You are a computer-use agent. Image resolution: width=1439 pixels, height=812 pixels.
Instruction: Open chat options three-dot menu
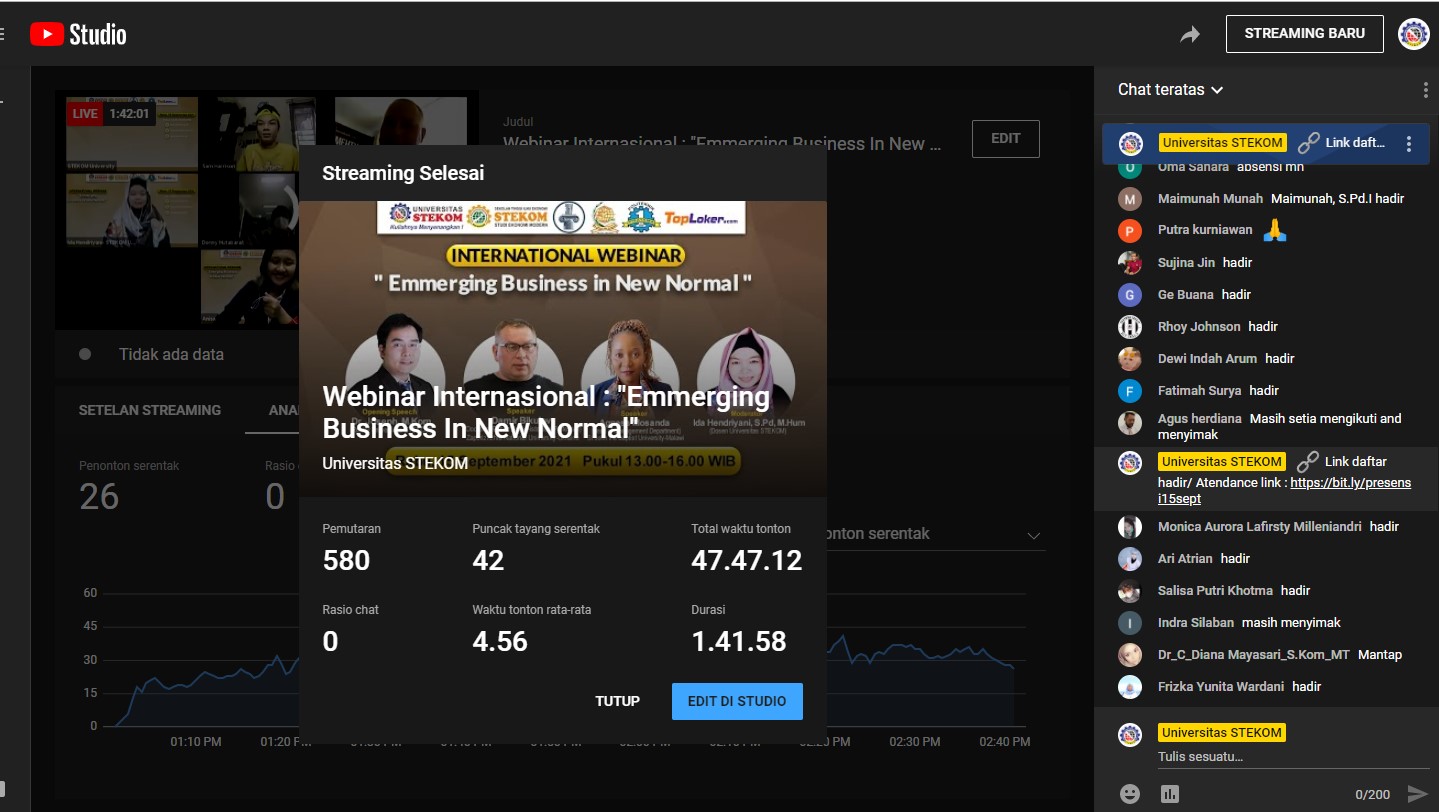tap(1425, 90)
